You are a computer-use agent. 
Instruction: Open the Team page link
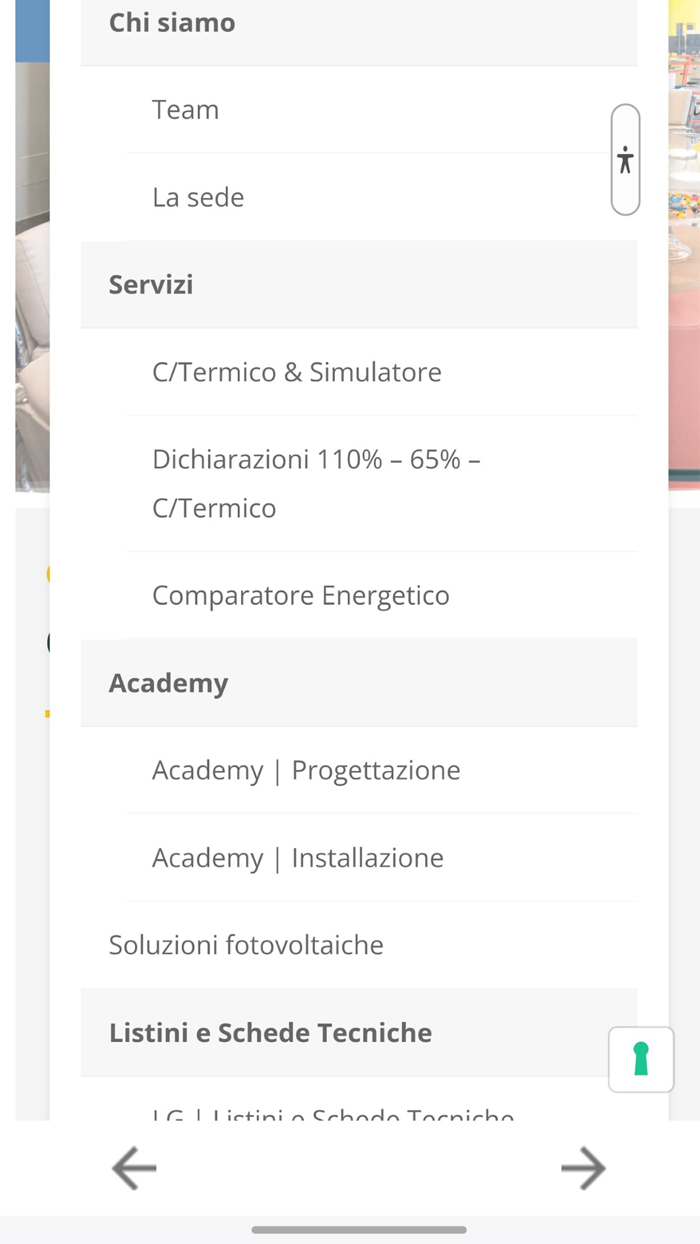click(x=185, y=109)
